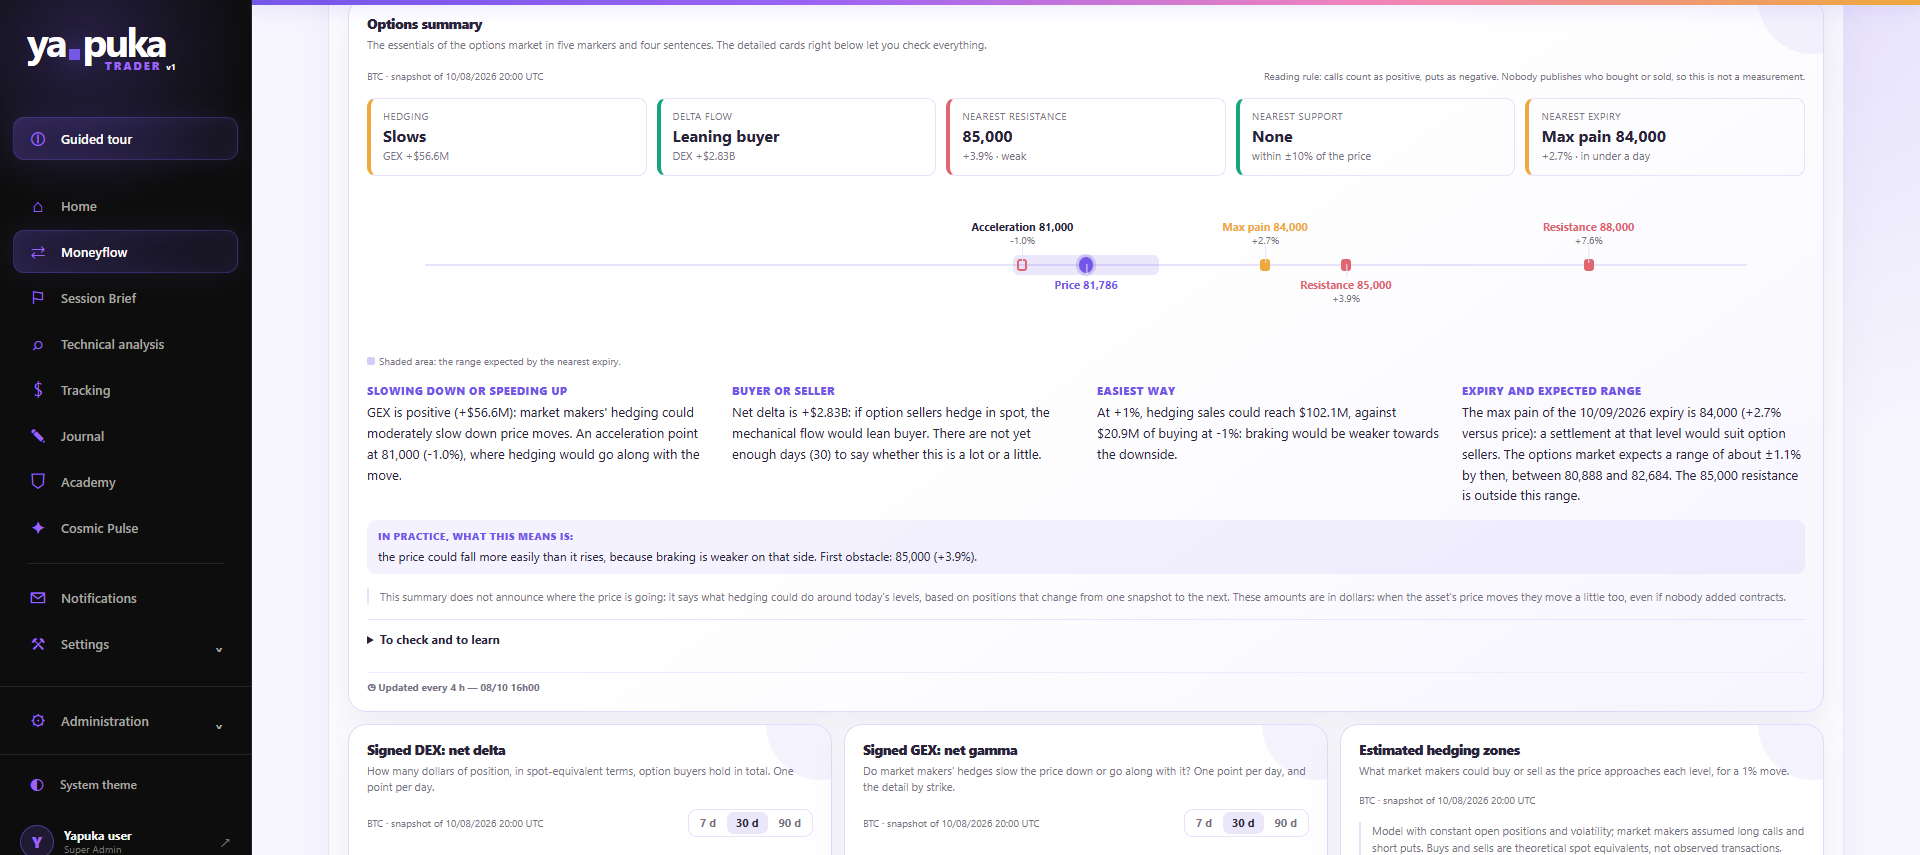This screenshot has height=855, width=1920.
Task: Select 90 d range for Signed GEX
Action: coord(1286,823)
